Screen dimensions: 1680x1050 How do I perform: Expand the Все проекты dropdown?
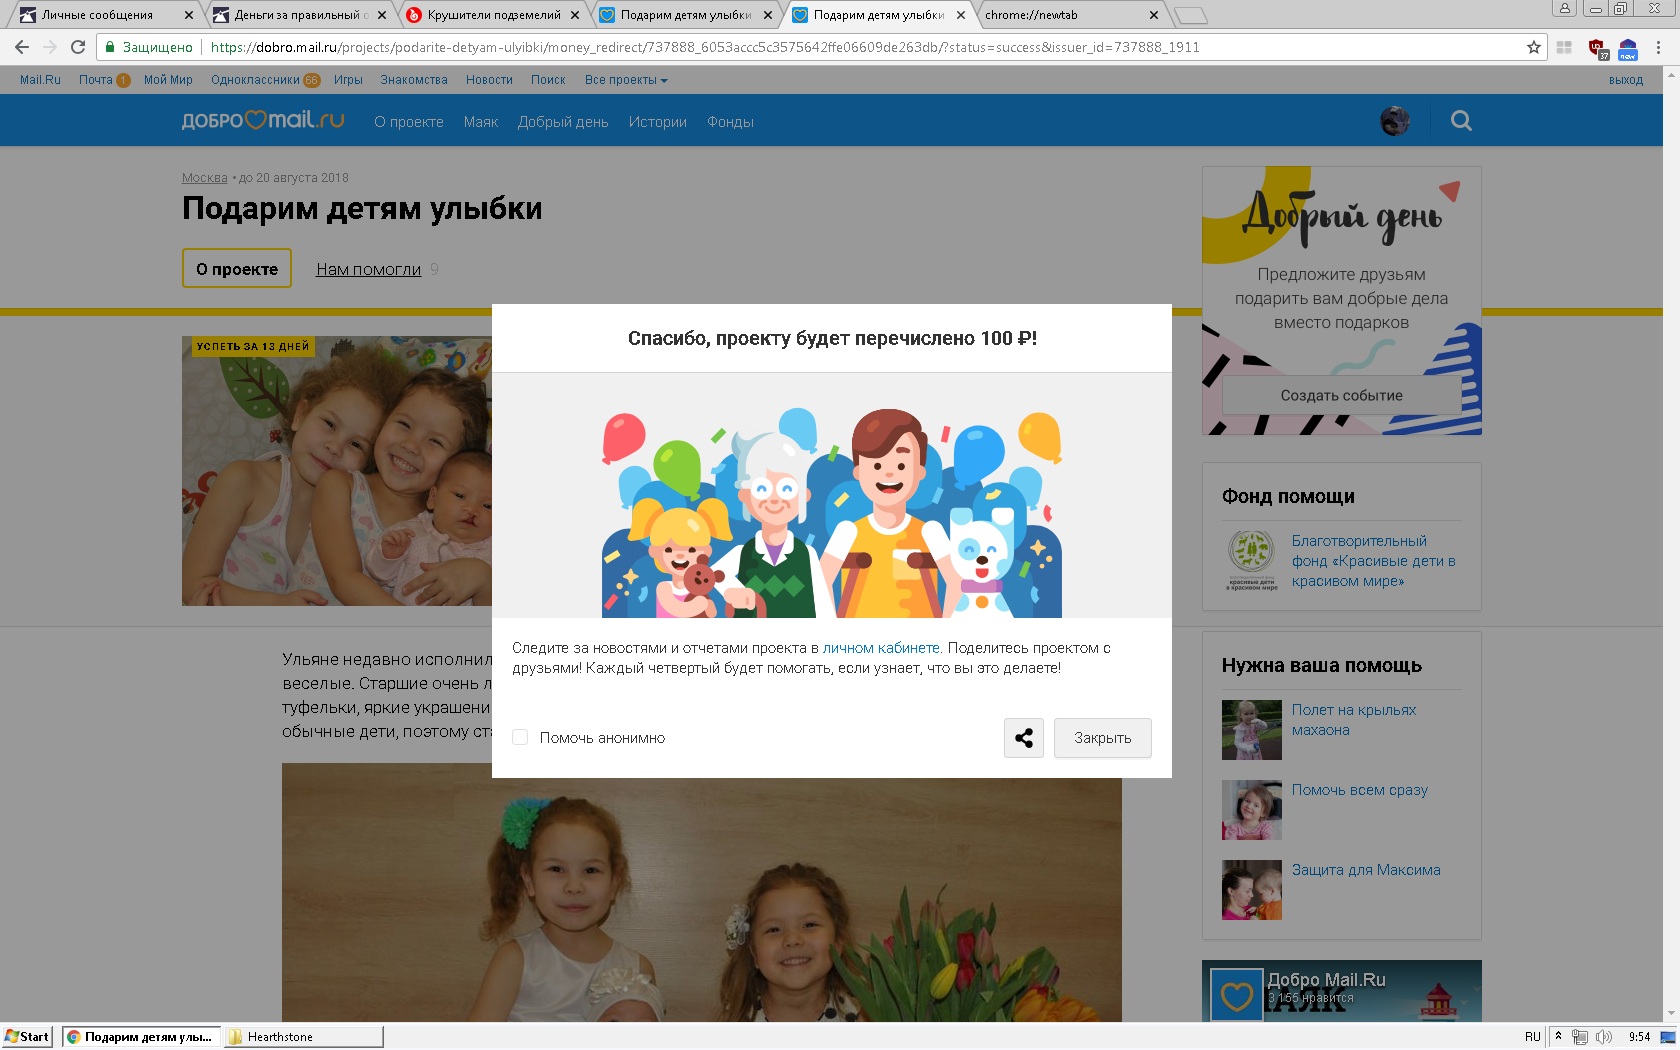[626, 80]
